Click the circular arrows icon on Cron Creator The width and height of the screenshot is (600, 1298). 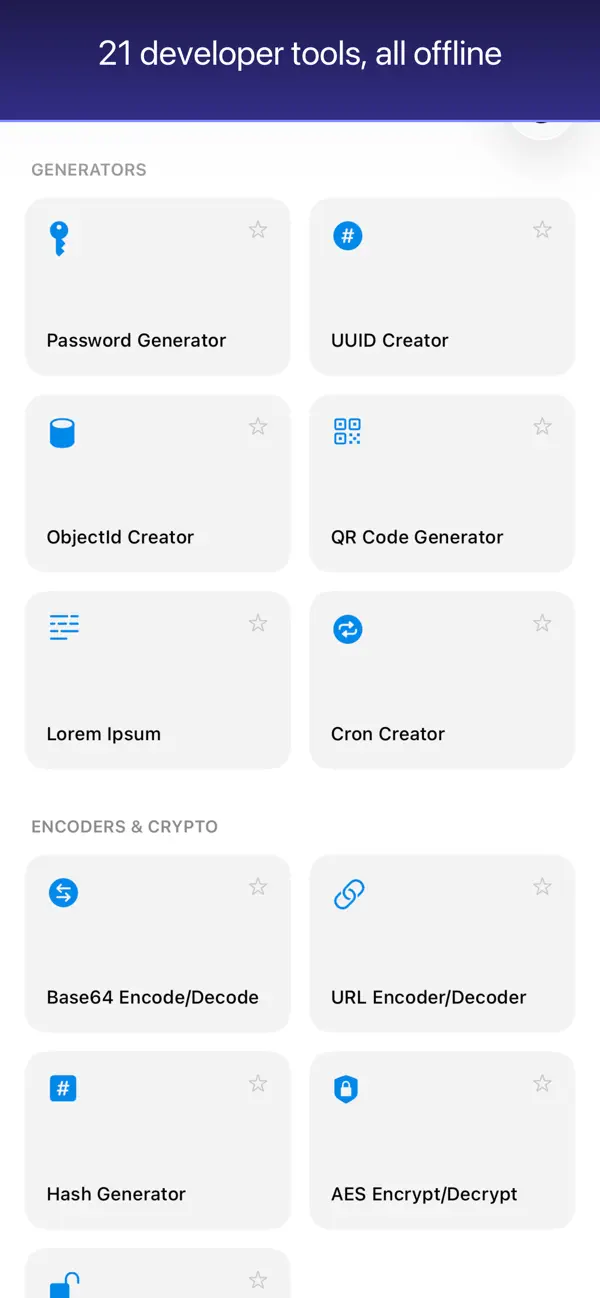pyautogui.click(x=347, y=629)
